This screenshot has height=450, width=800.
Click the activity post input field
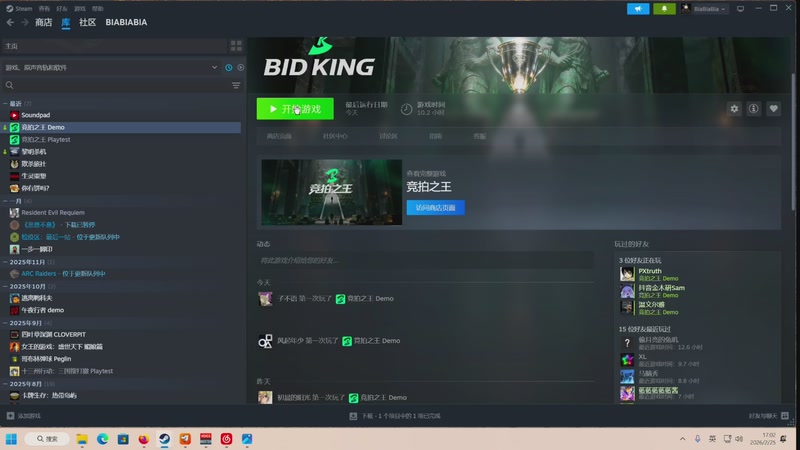(424, 260)
